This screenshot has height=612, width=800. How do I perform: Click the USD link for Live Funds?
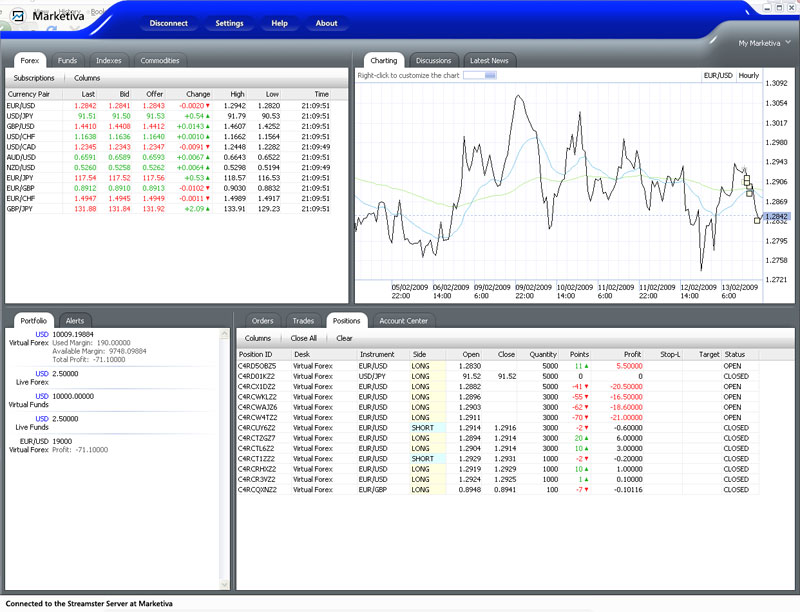(42, 419)
